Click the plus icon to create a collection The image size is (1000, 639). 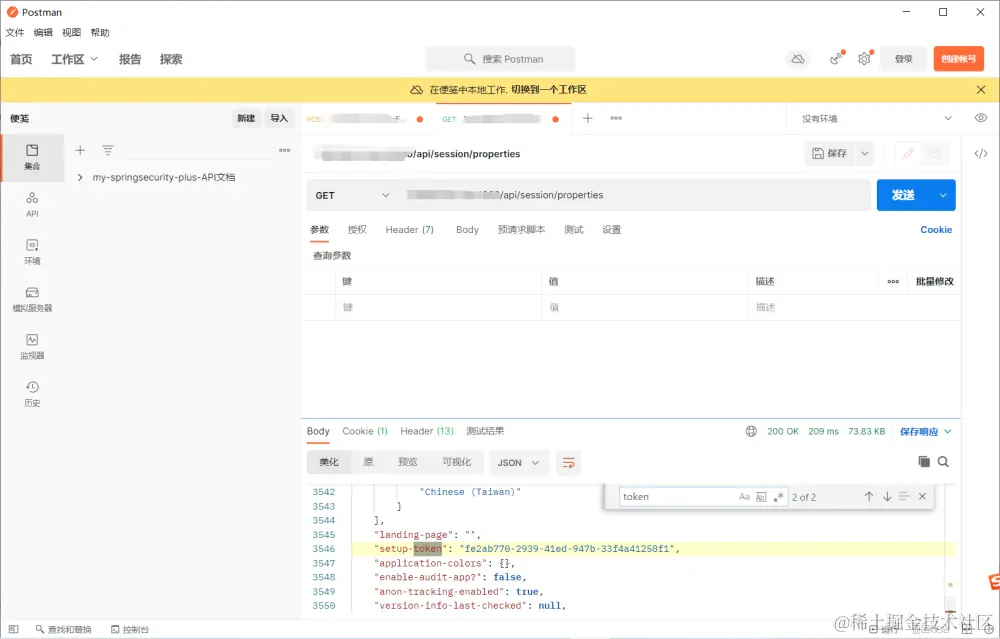coord(80,151)
